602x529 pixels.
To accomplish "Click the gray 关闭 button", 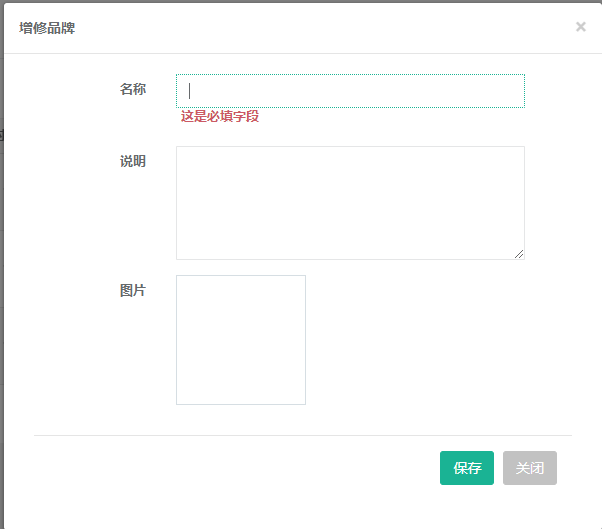I will pos(530,468).
